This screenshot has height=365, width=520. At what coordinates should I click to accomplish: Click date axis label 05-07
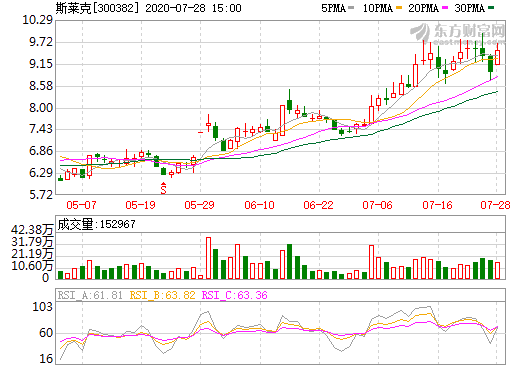click(81, 205)
